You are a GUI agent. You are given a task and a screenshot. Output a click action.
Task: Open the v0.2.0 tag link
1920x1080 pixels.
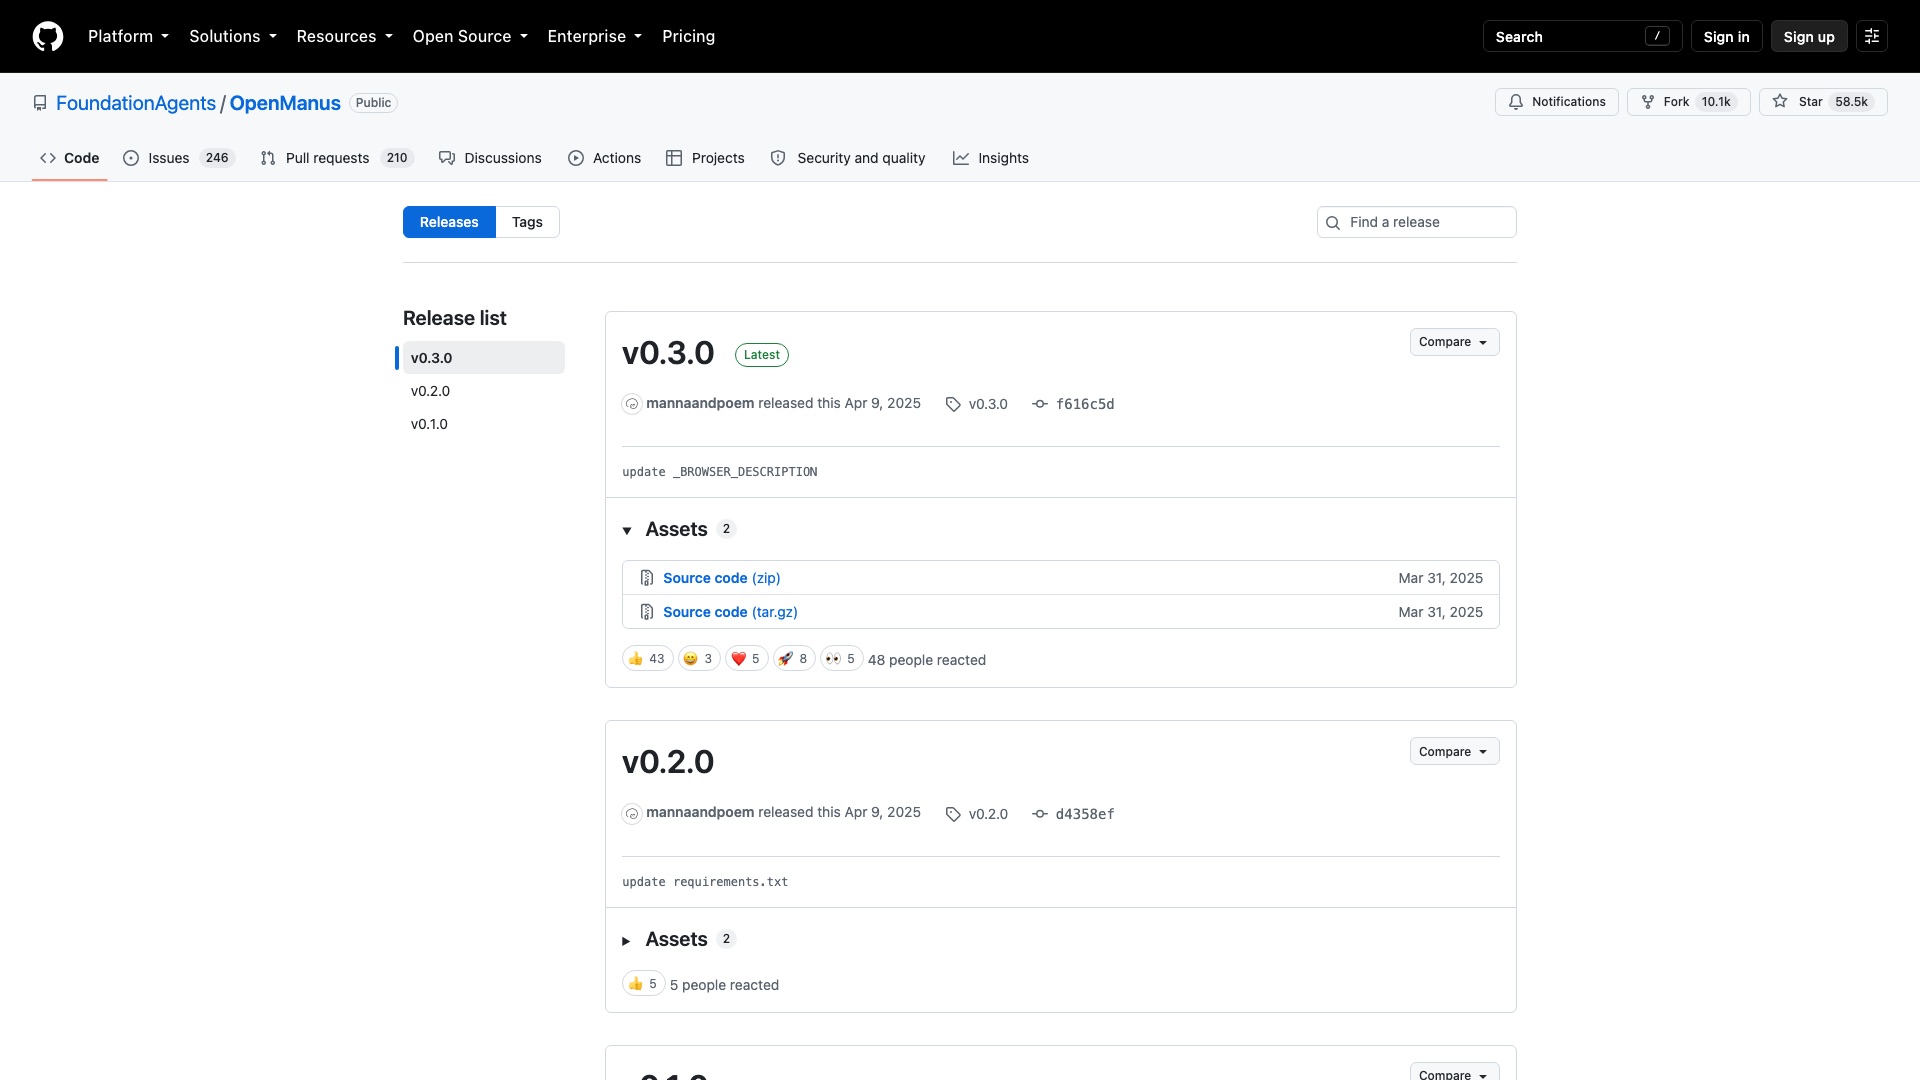977,814
